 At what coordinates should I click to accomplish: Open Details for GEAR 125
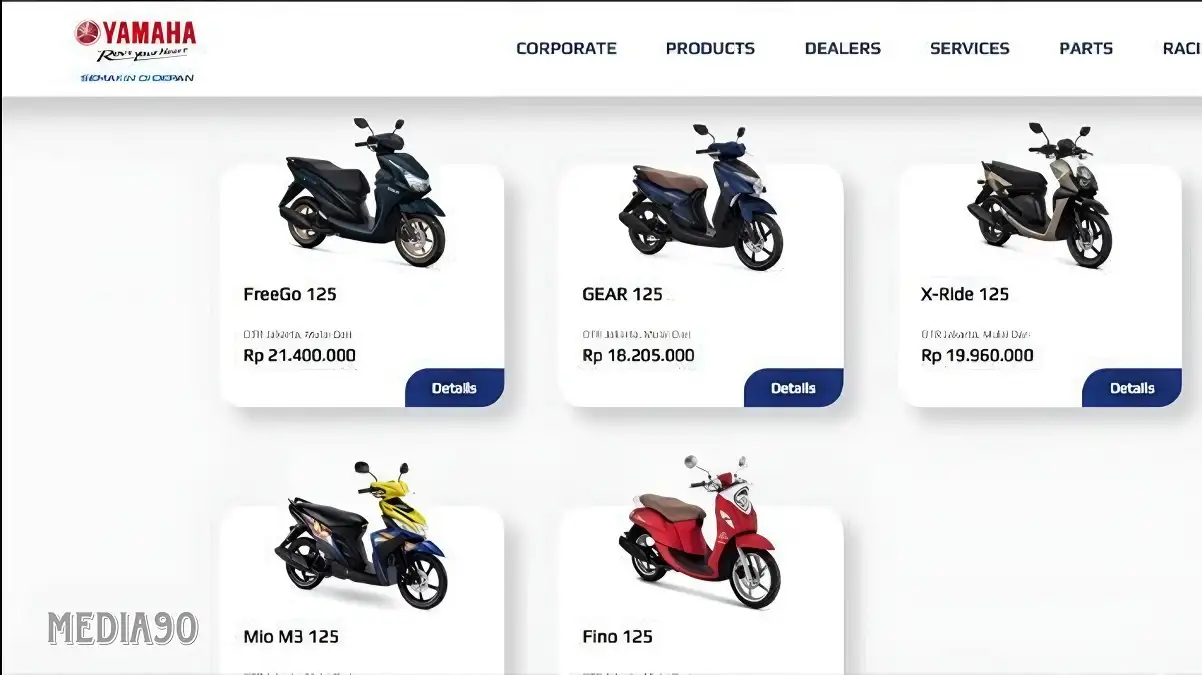pyautogui.click(x=793, y=388)
